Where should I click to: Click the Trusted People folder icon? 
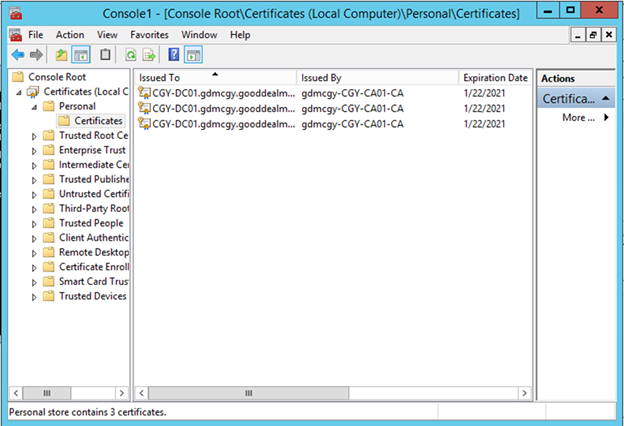[49, 223]
